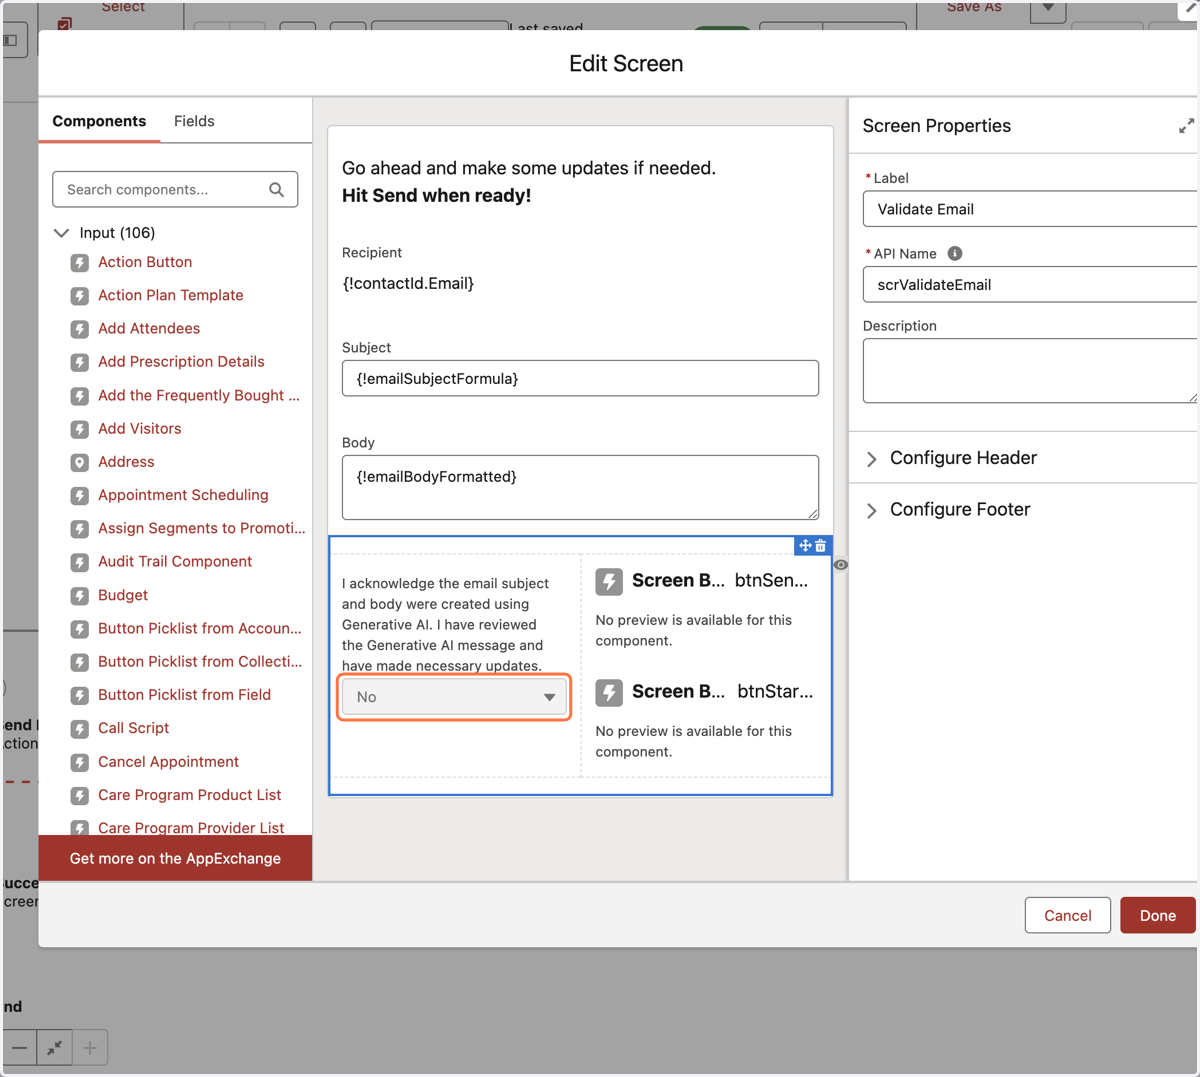1200x1077 pixels.
Task: Click the Address location pin icon
Action: tap(80, 462)
